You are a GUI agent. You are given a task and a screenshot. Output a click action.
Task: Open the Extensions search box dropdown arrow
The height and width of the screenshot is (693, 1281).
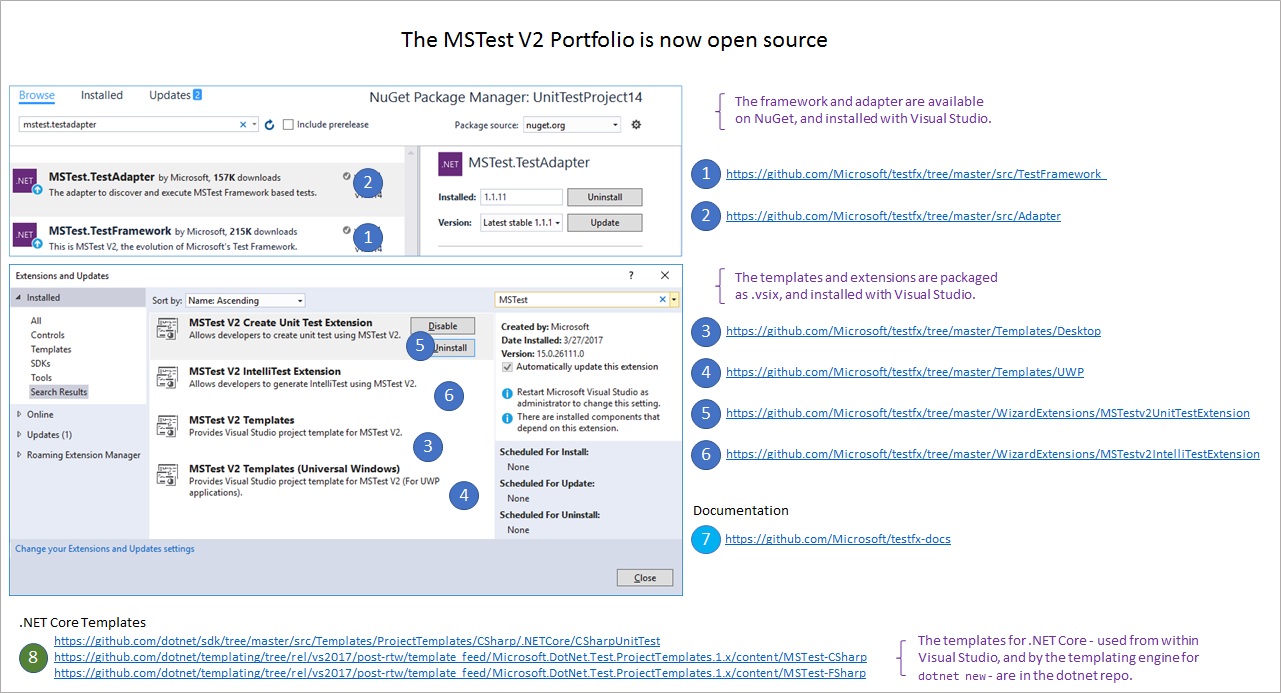(675, 299)
